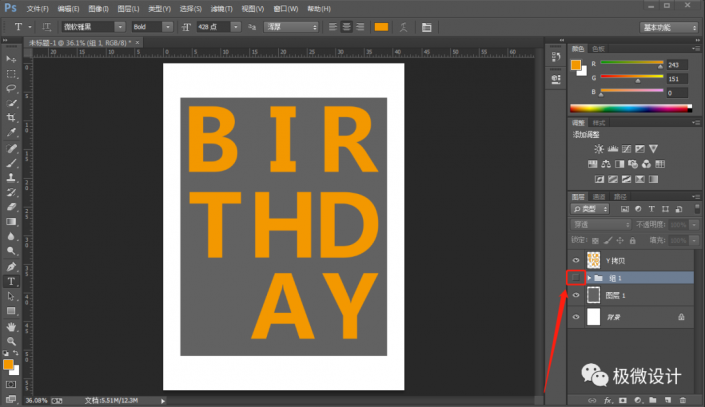This screenshot has width=705, height=407.
Task: Switch to the 色板 panel tab
Action: coord(599,47)
